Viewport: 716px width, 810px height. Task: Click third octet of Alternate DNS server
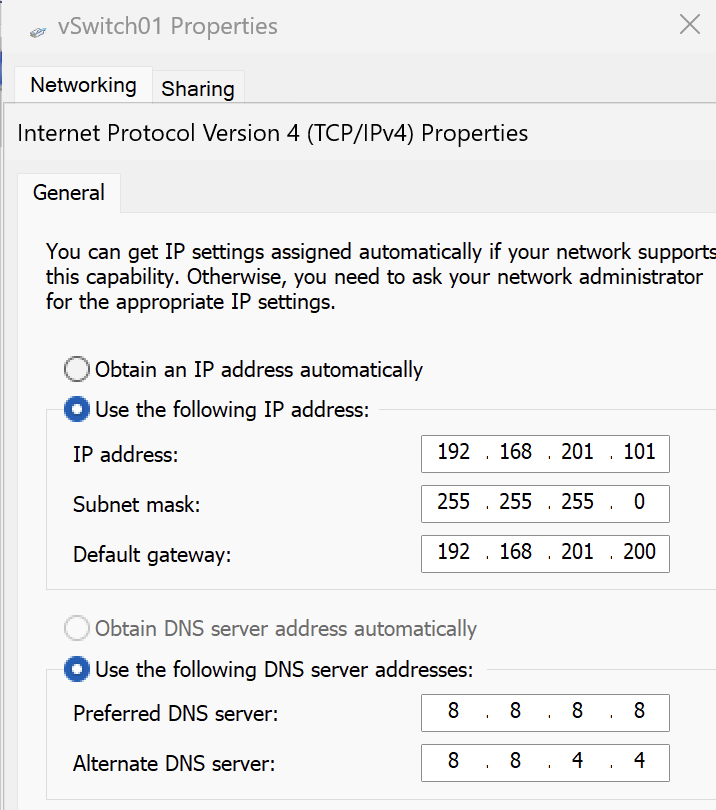tap(578, 761)
